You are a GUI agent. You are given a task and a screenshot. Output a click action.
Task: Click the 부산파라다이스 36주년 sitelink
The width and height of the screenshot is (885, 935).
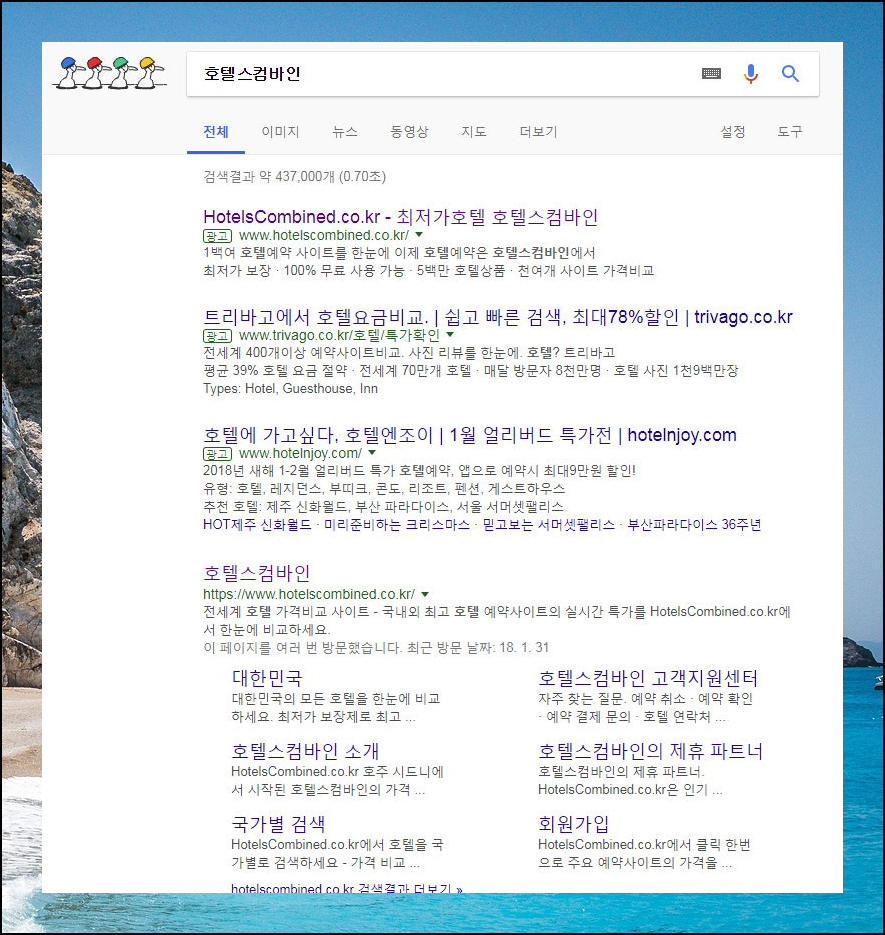(694, 525)
